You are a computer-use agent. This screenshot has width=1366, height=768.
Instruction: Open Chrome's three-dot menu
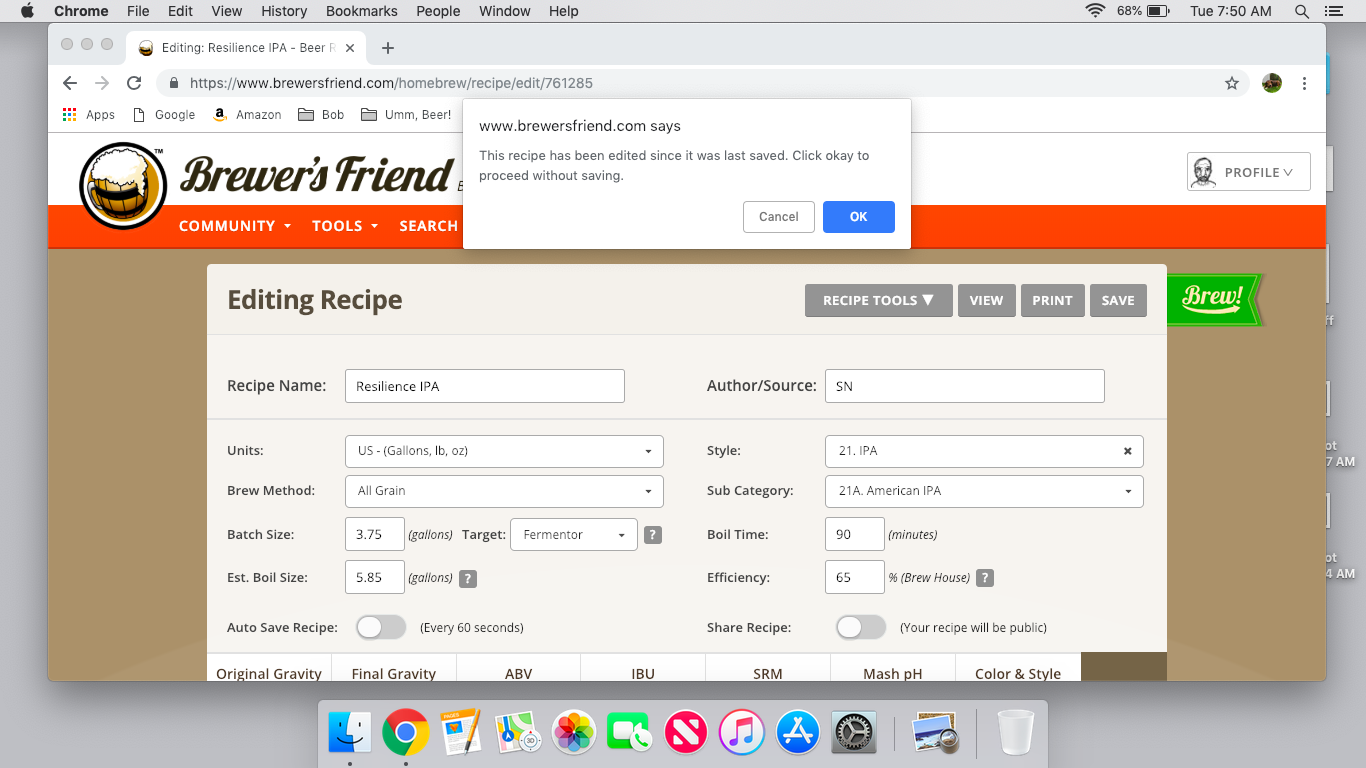point(1304,83)
